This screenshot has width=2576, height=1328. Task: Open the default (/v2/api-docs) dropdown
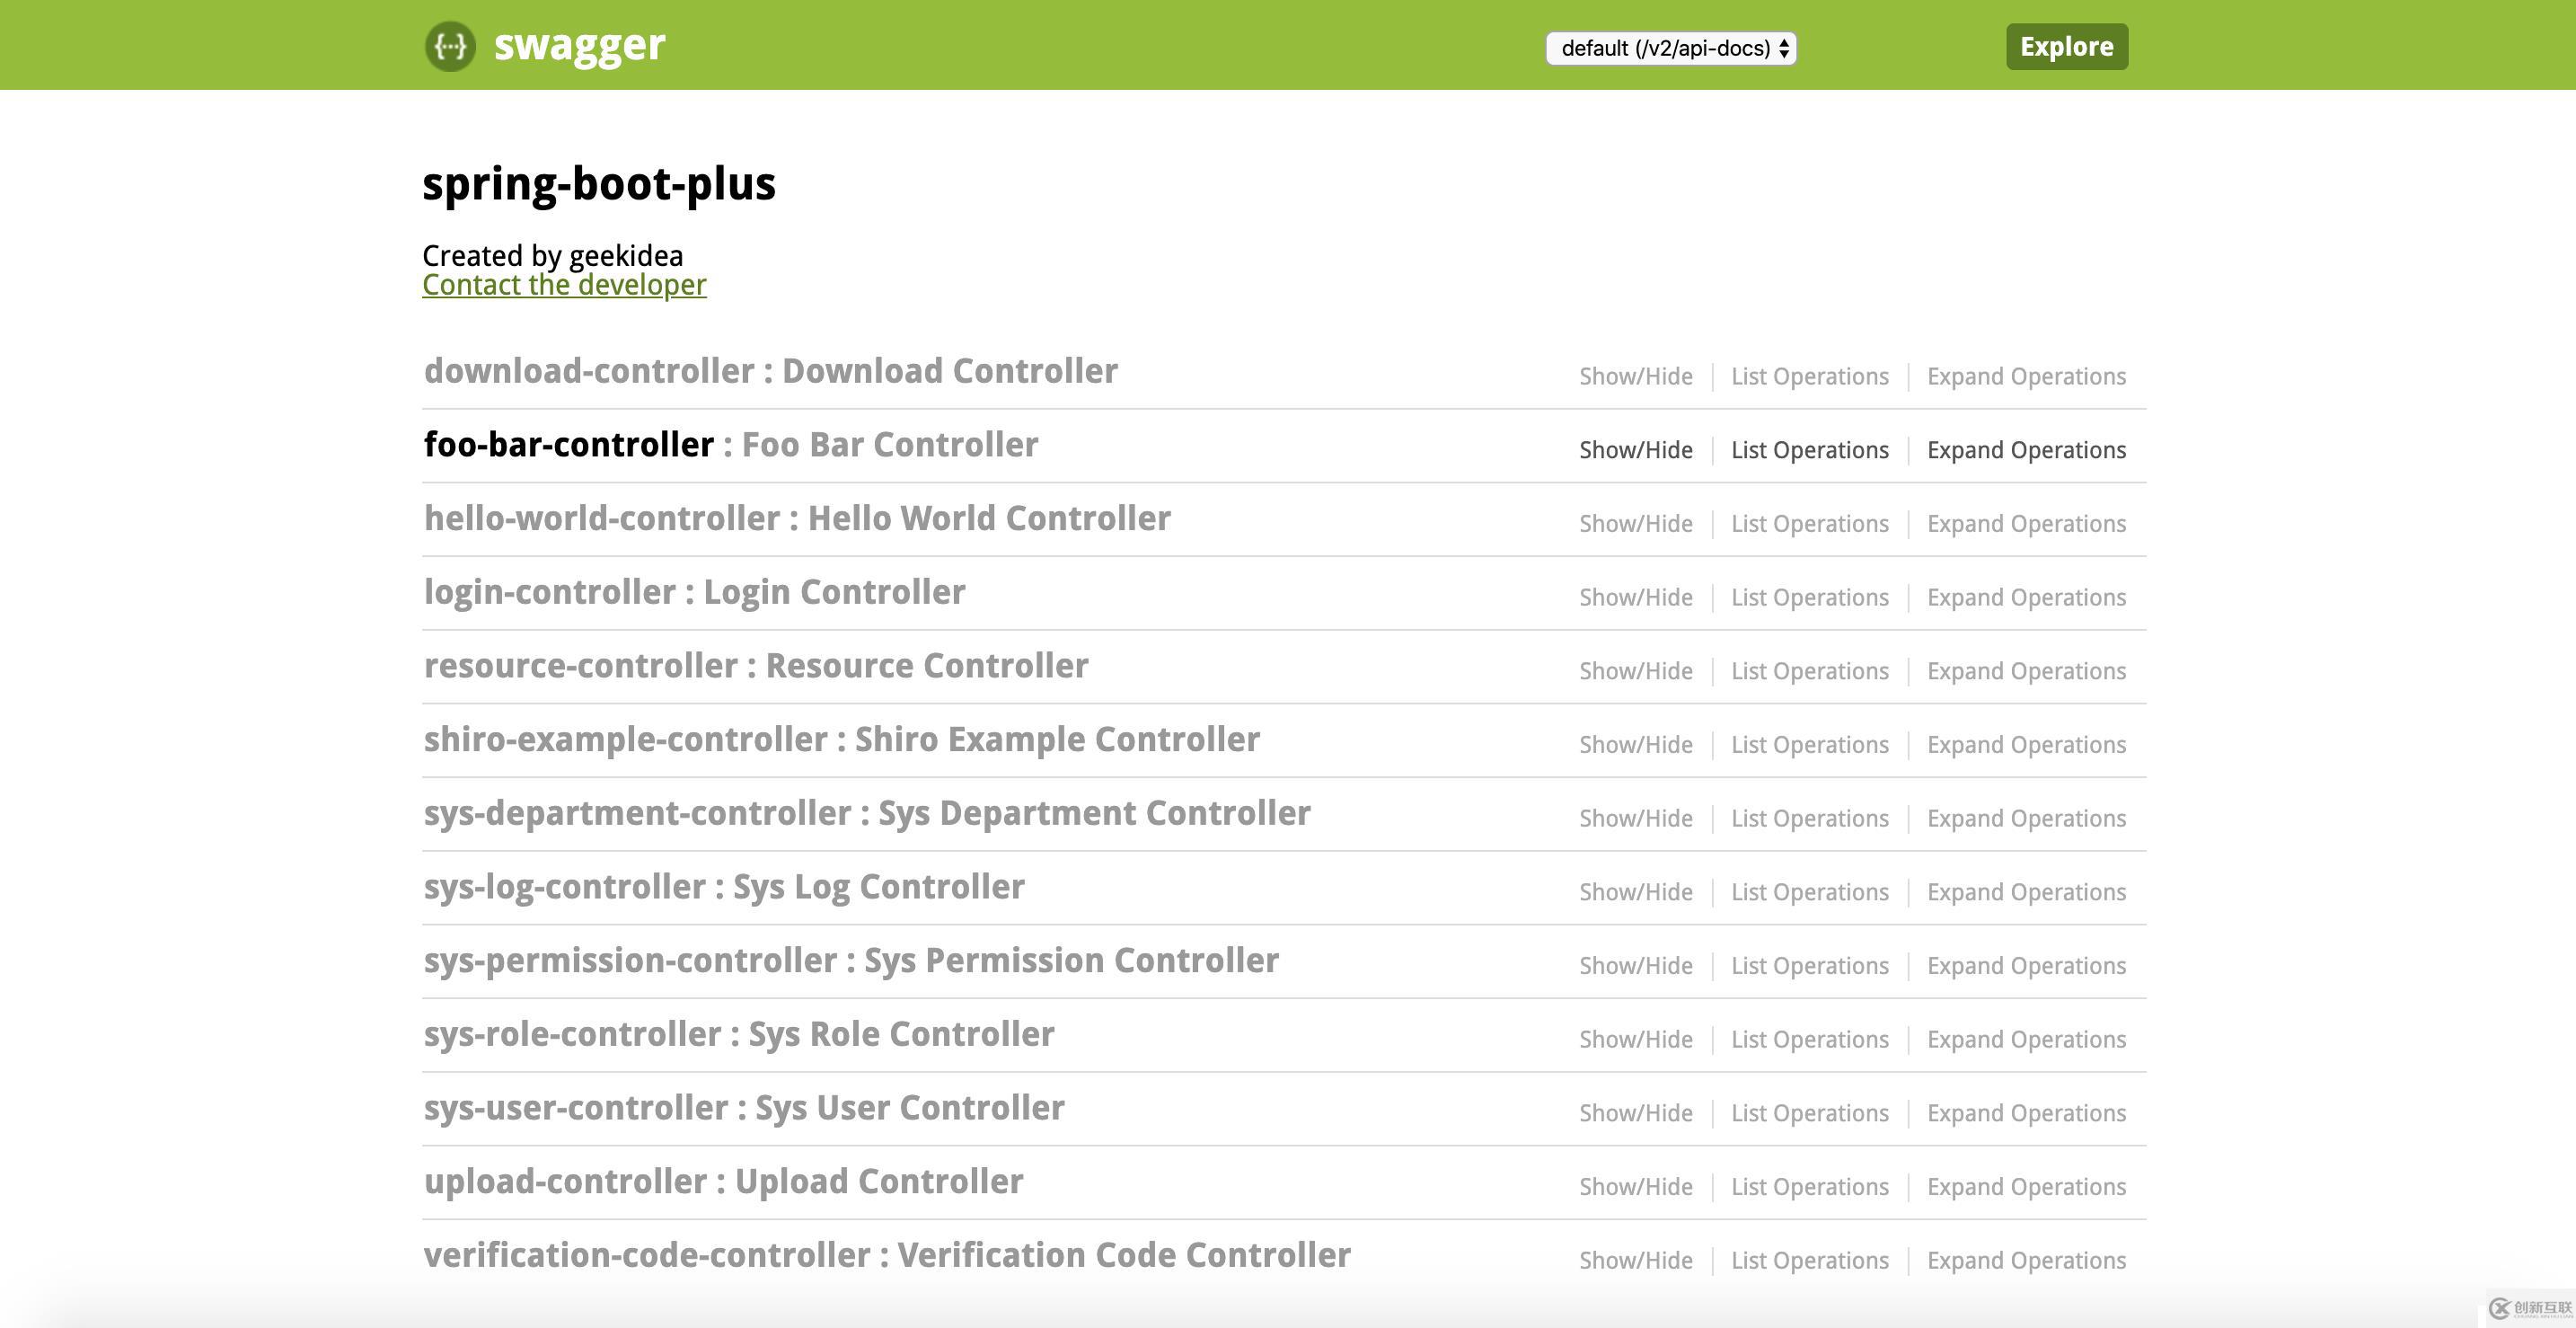1671,48
